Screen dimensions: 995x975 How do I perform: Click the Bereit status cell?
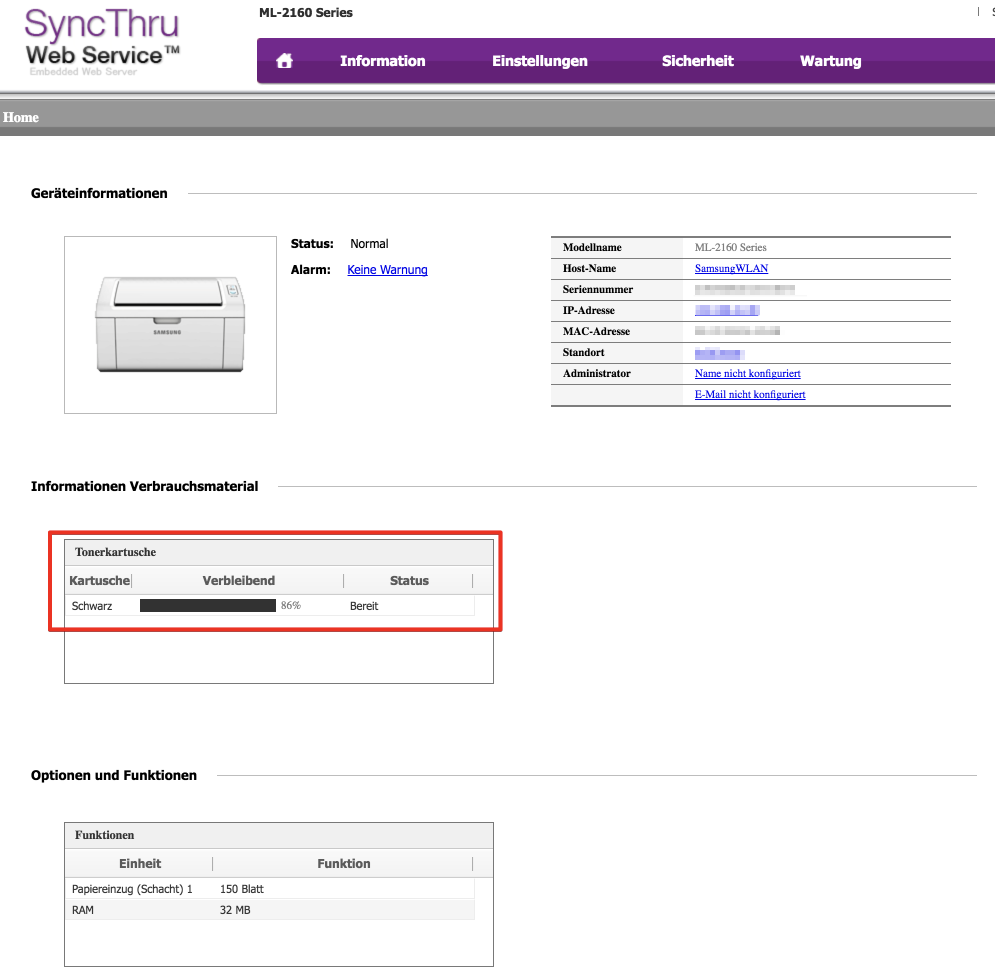point(364,606)
